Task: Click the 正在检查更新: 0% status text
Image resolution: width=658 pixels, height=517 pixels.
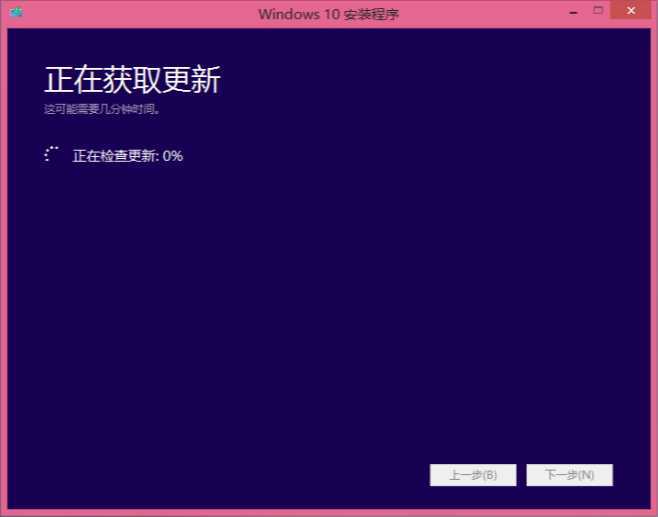Action: 128,156
